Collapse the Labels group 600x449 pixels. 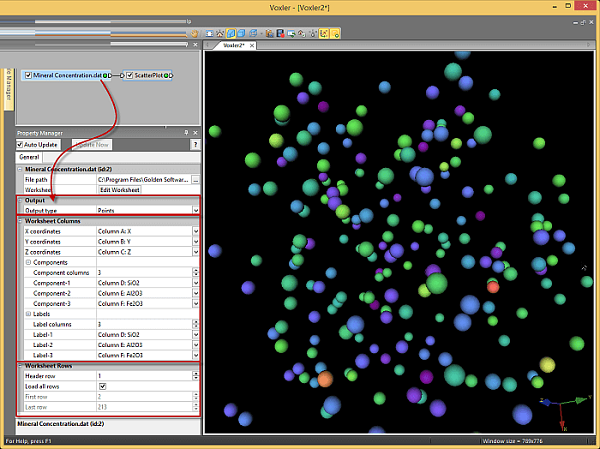click(28, 314)
